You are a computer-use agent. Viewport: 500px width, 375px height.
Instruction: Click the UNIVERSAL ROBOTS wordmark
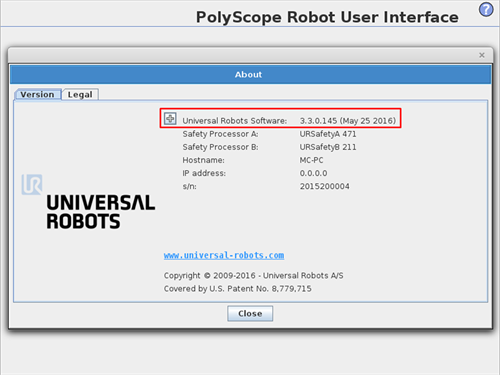click(101, 212)
